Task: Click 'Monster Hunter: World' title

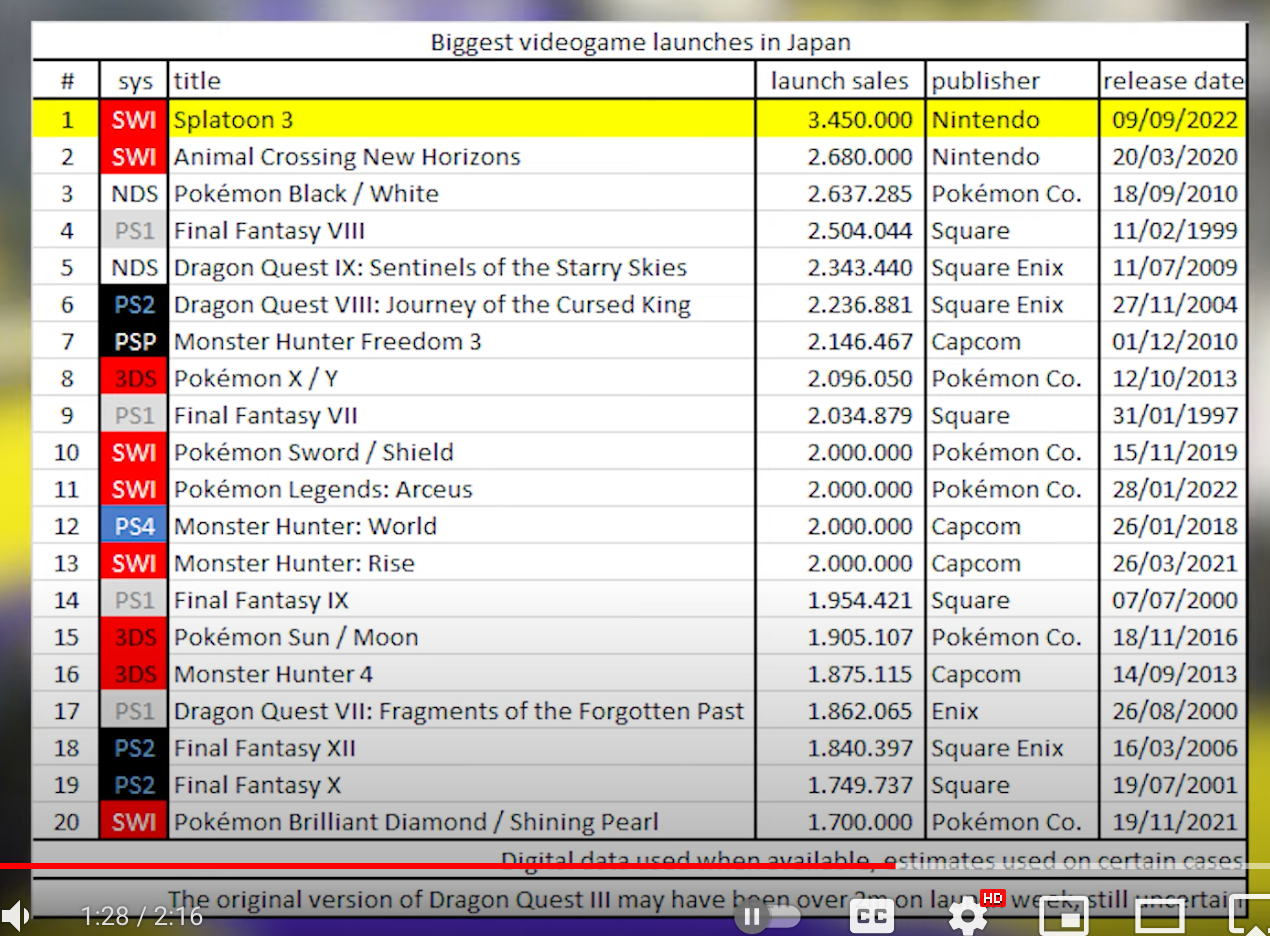Action: pyautogui.click(x=305, y=527)
